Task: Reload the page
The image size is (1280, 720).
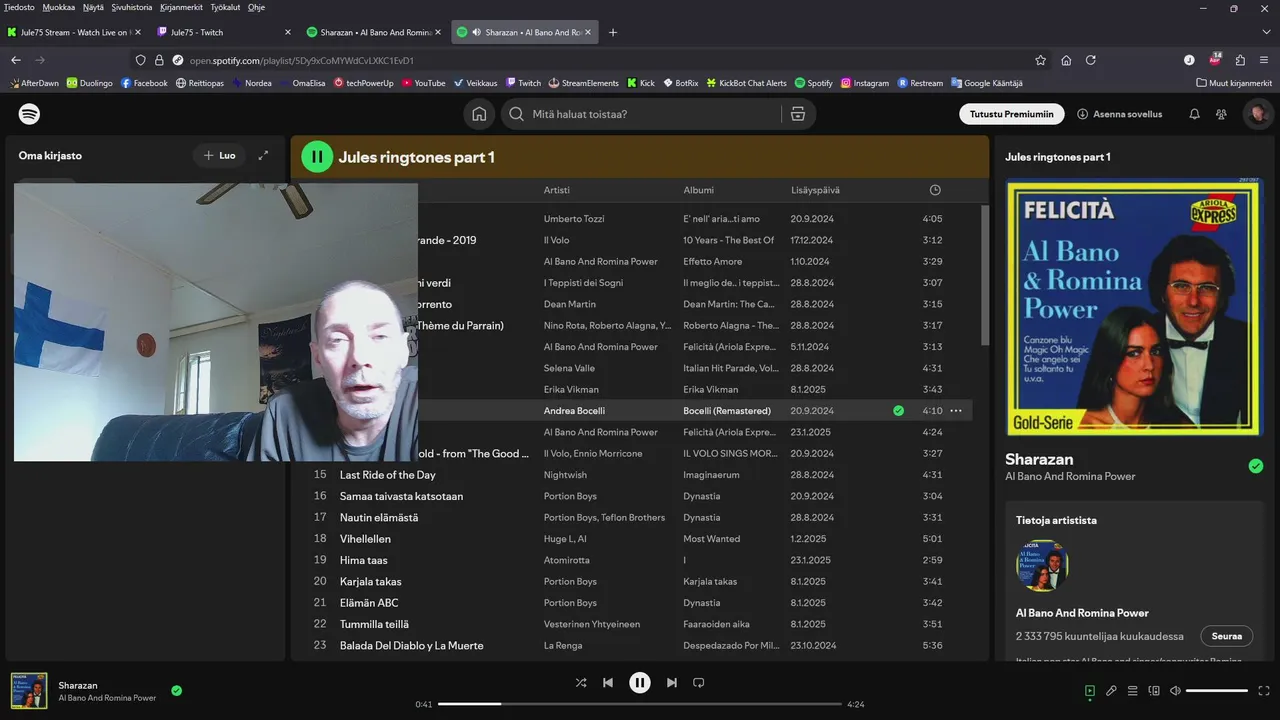Action: click(x=1091, y=60)
